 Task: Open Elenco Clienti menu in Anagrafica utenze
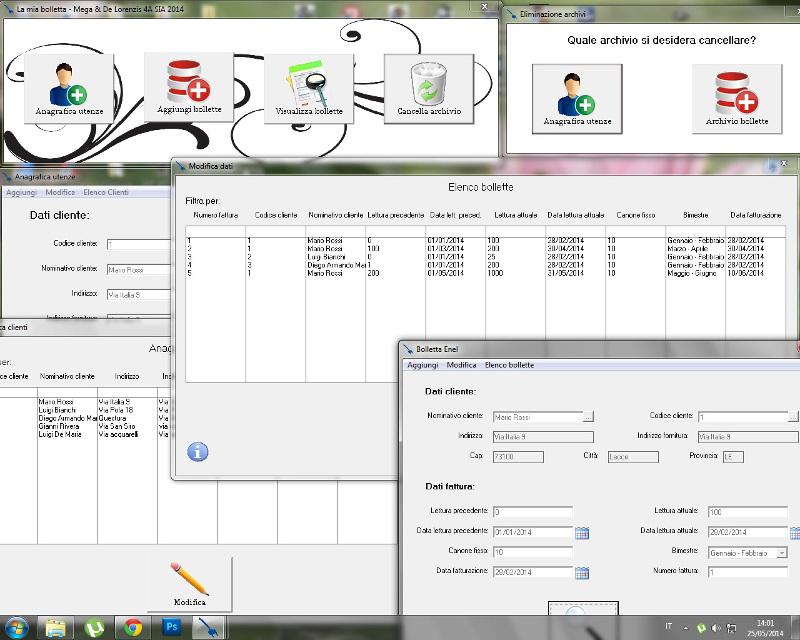[105, 192]
